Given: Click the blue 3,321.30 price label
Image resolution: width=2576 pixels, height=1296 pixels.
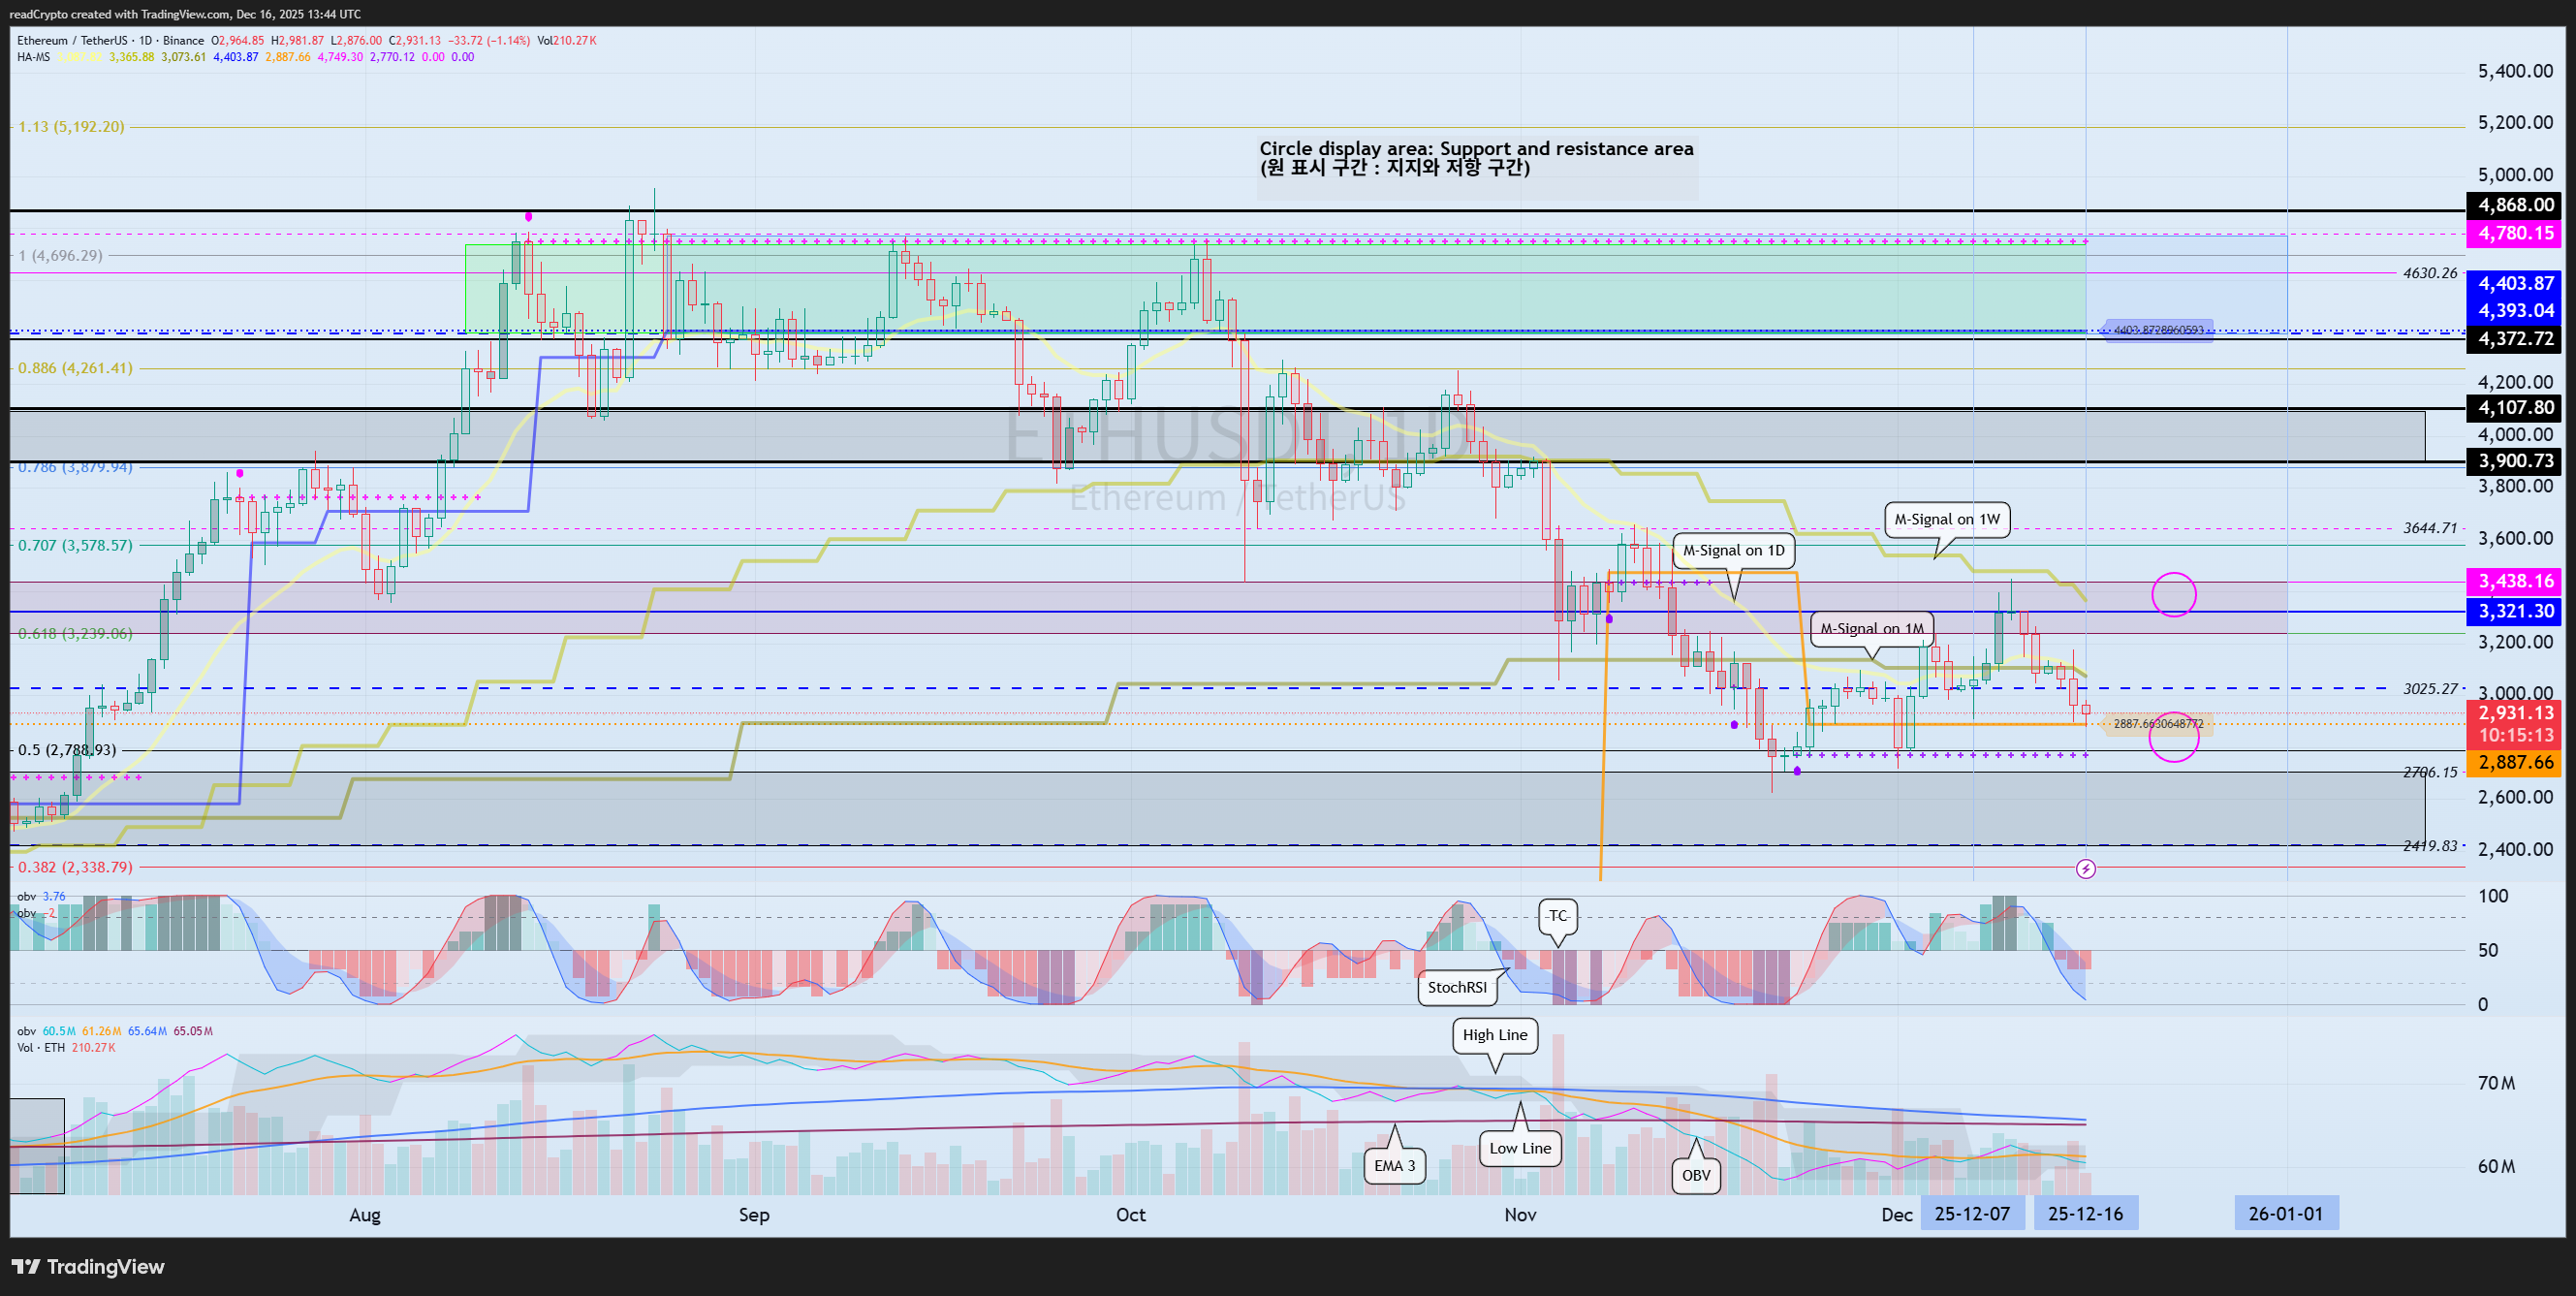Looking at the screenshot, I should pos(2514,611).
